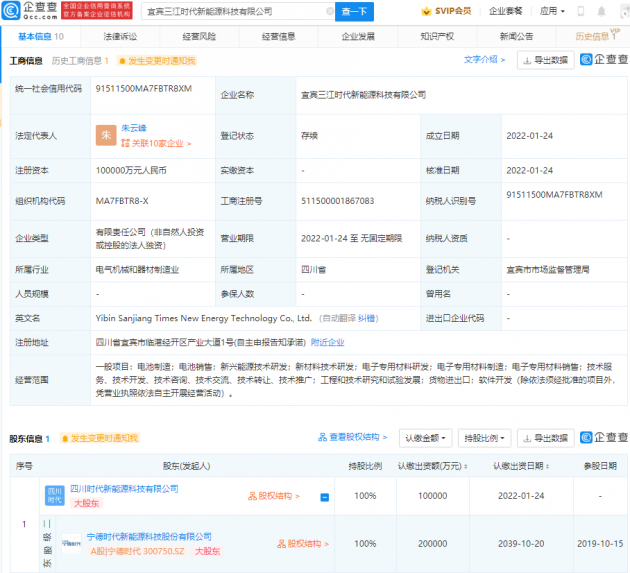The height and width of the screenshot is (573, 630).
Task: Enable 发生变更时通知我 for 工商信息
Action: coord(157,61)
